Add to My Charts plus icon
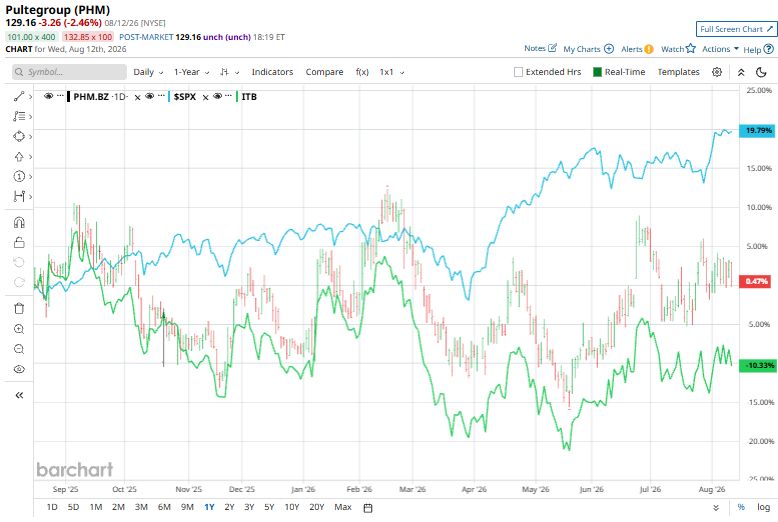778x522 pixels. point(609,49)
